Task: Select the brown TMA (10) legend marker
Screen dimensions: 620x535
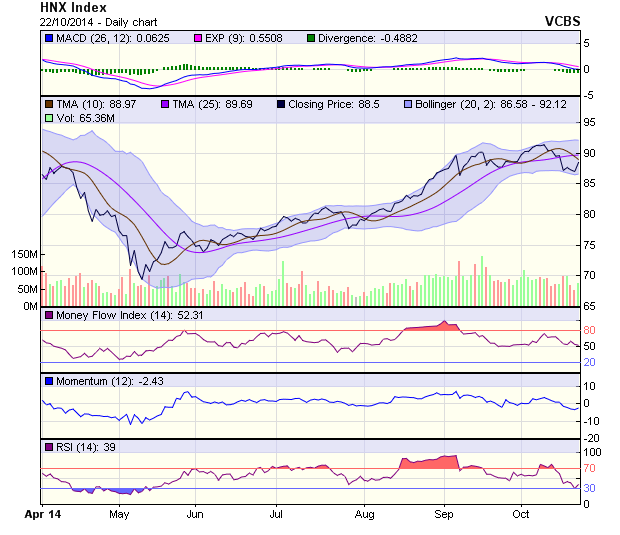Action: click(x=49, y=104)
